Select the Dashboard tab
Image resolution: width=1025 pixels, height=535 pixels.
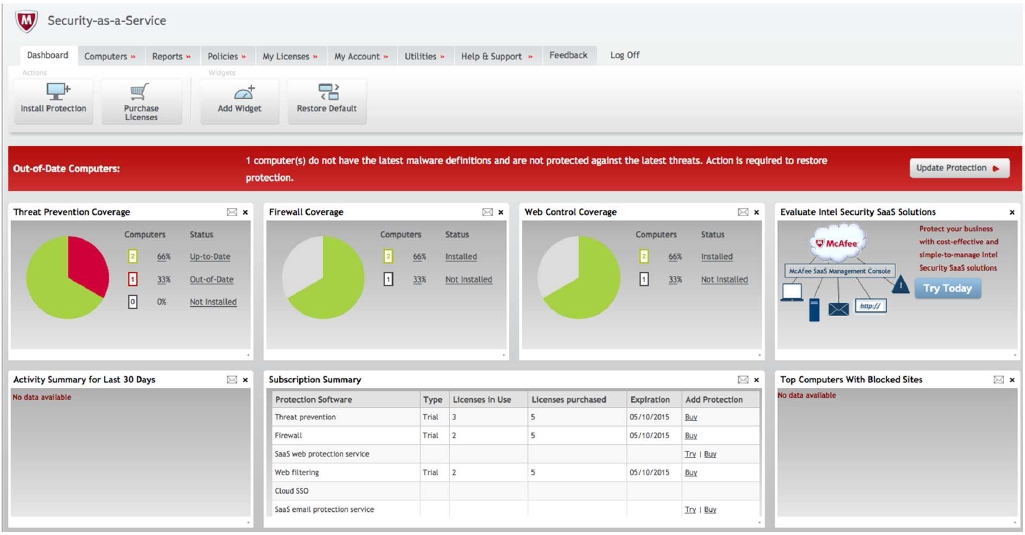(48, 55)
